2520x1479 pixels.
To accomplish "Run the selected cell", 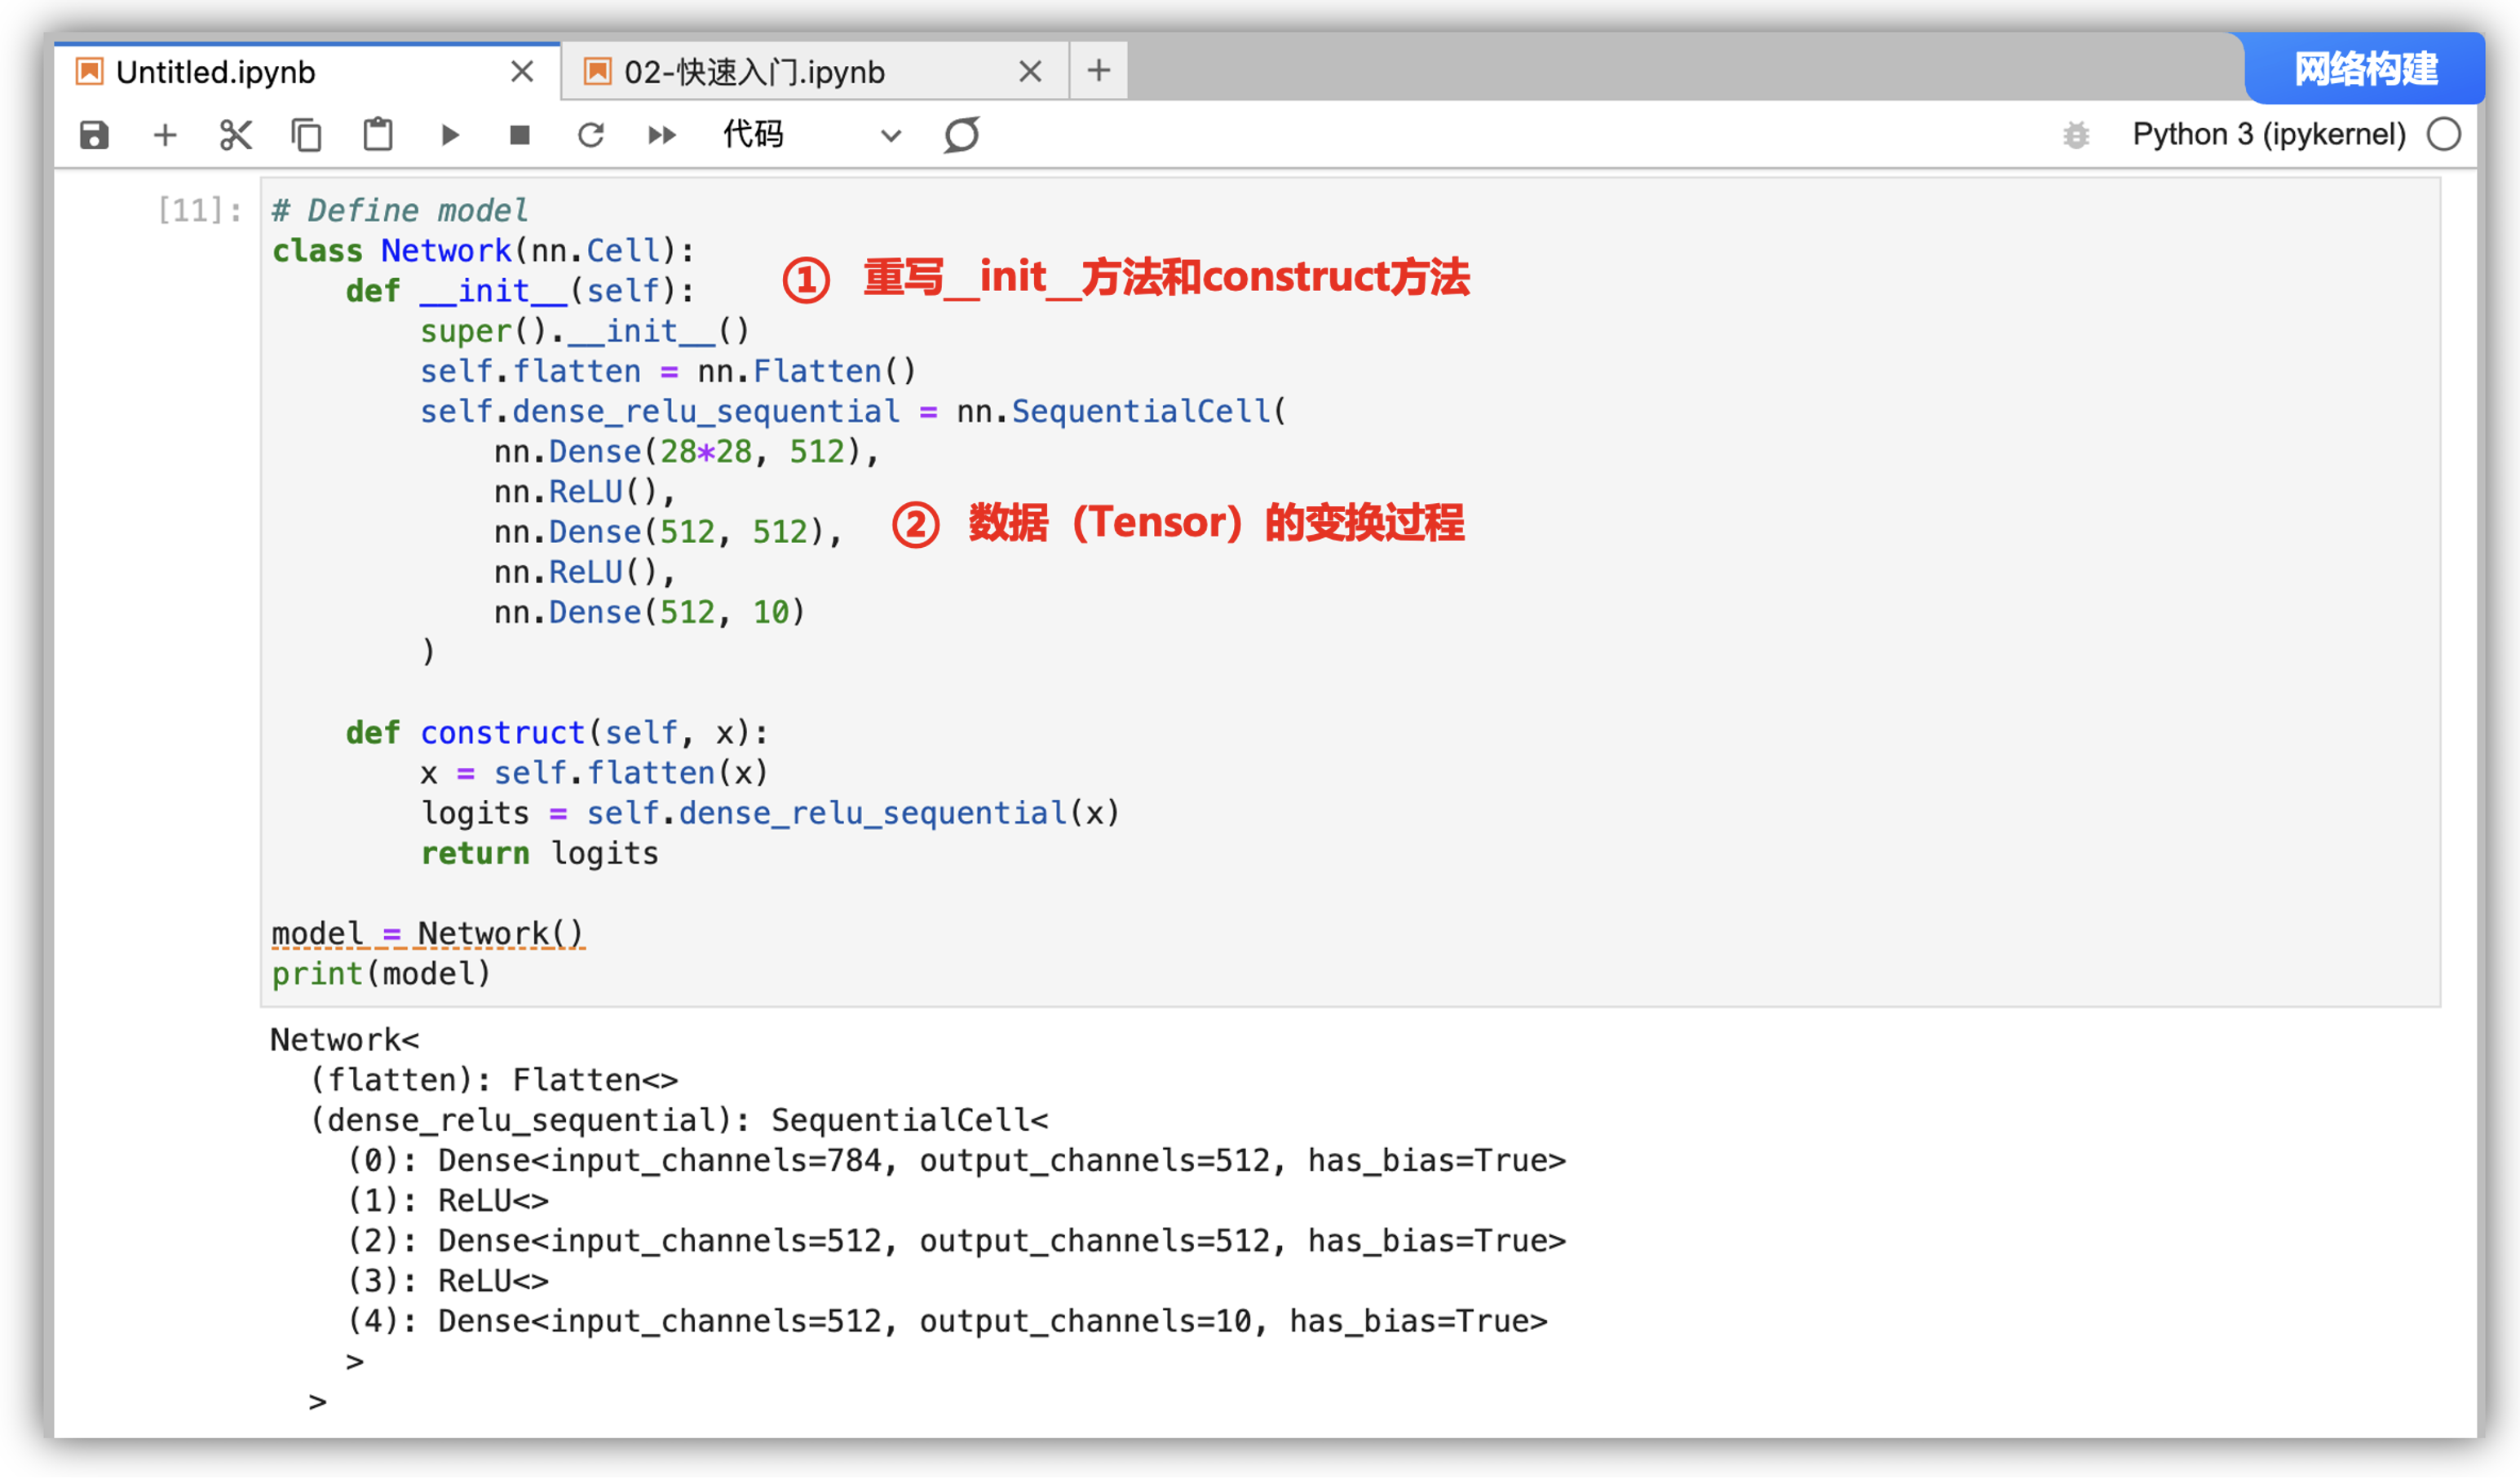I will [450, 135].
